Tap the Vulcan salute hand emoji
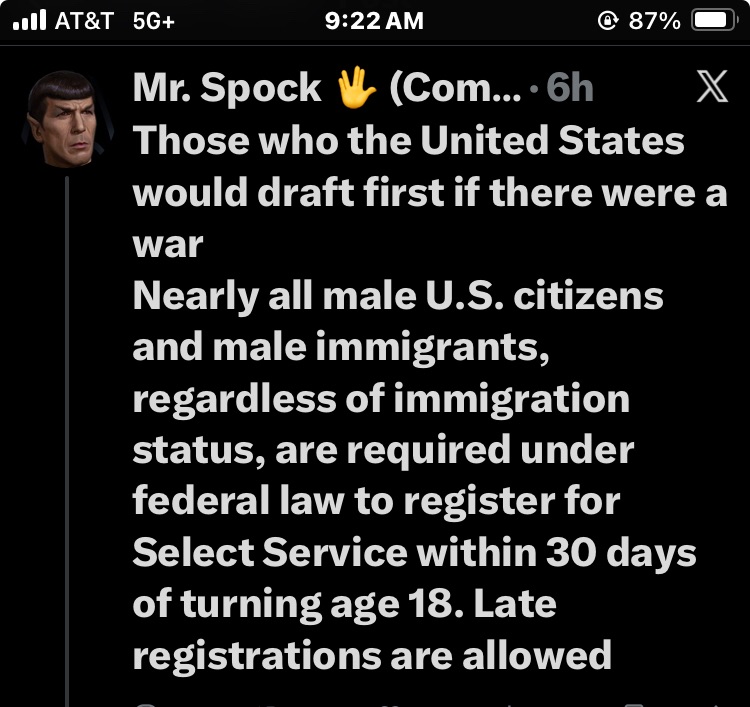This screenshot has width=750, height=707. [355, 89]
